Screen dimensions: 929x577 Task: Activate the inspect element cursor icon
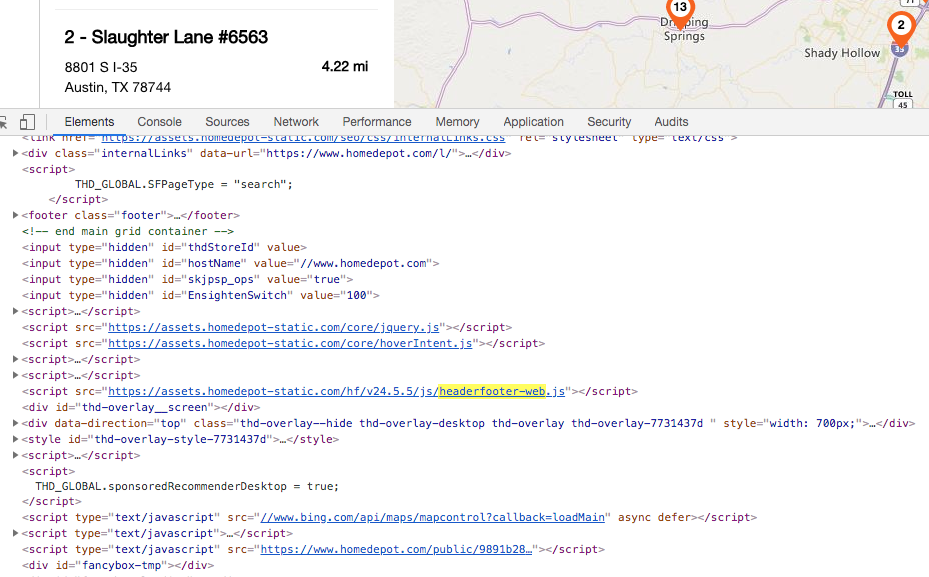(5, 122)
